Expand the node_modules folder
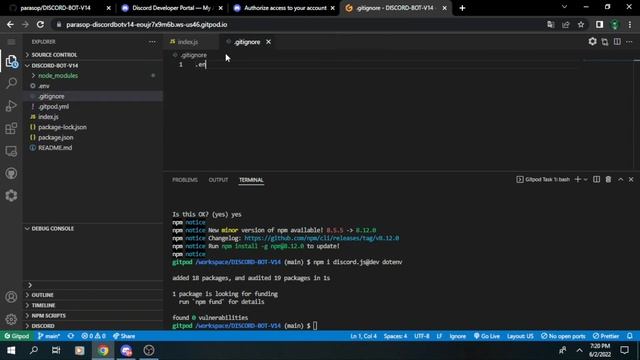 [x=58, y=76]
